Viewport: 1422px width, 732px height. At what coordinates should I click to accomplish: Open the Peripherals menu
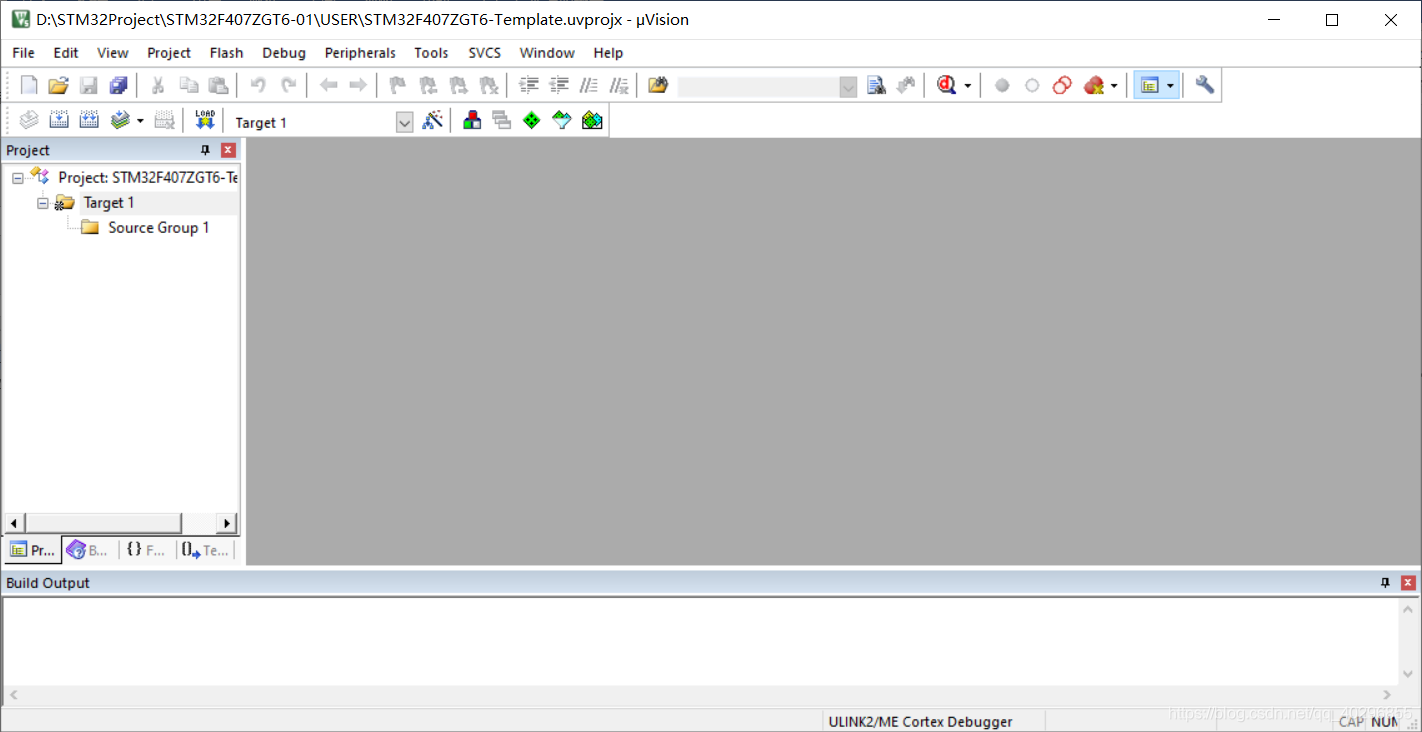[360, 53]
